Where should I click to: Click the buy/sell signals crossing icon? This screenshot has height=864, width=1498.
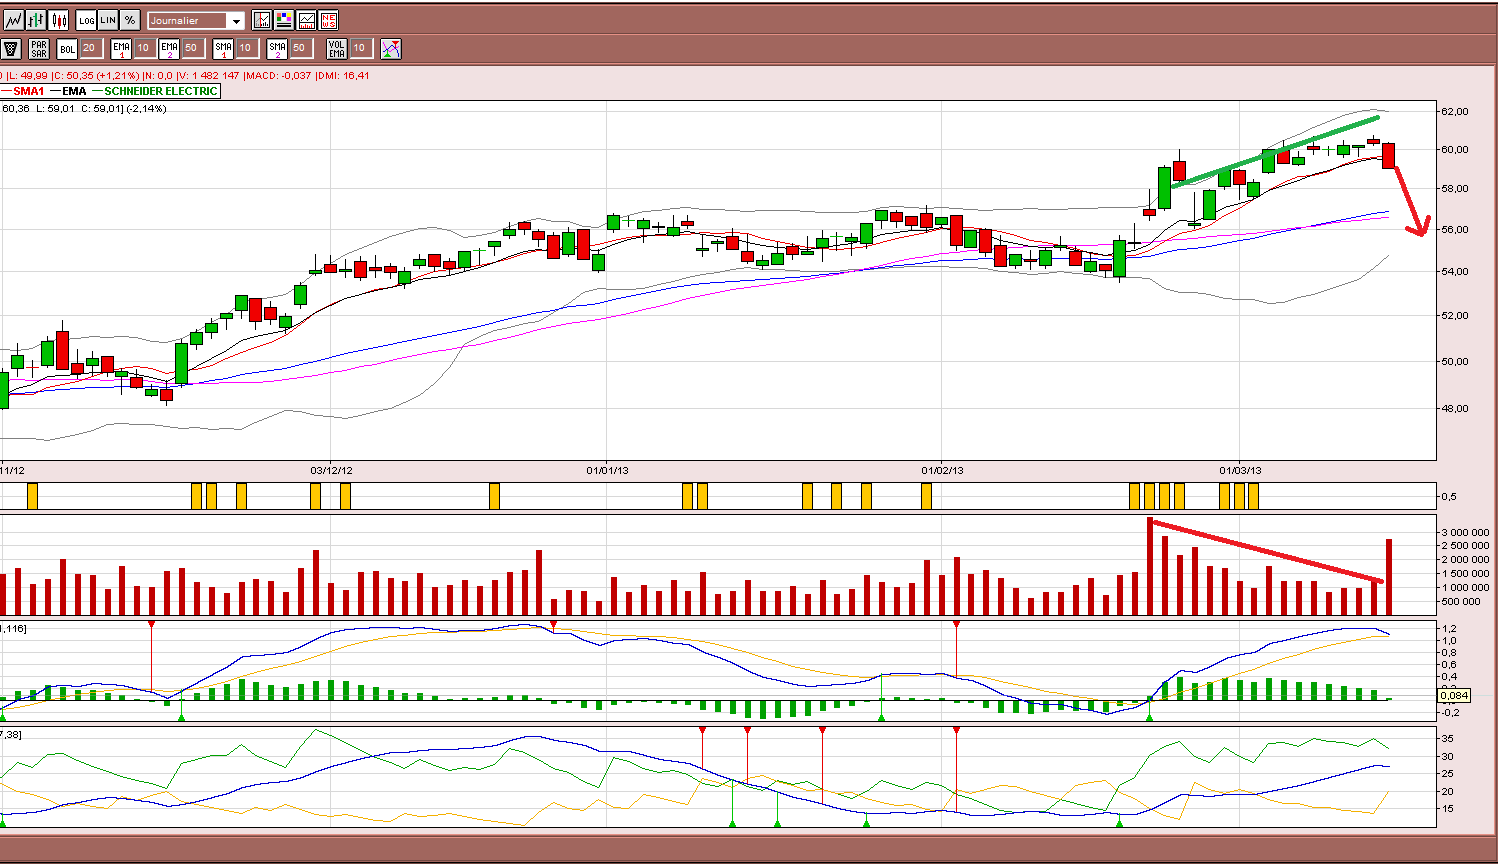[x=391, y=48]
